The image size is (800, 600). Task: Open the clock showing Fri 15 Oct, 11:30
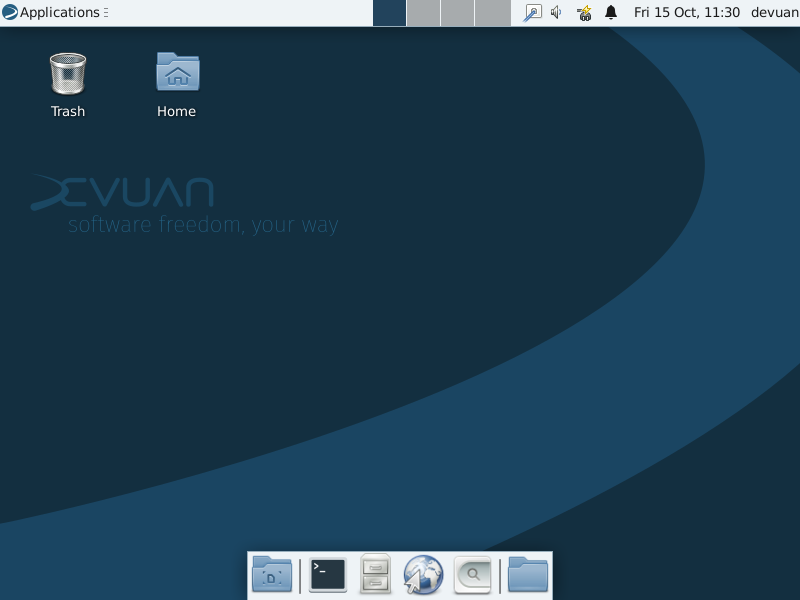pyautogui.click(x=687, y=12)
